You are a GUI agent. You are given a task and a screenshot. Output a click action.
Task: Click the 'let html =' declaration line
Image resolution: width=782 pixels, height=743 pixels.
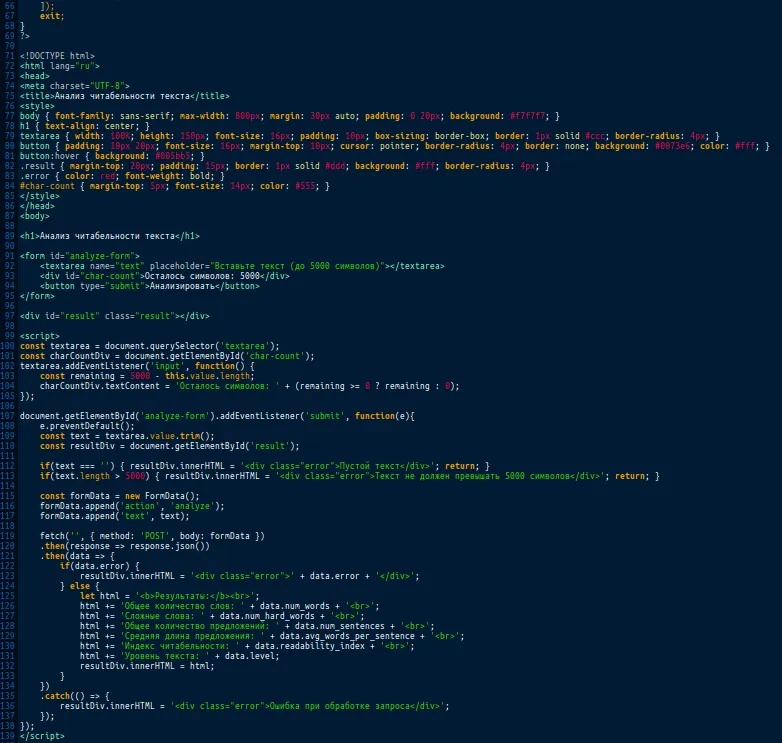(170, 596)
